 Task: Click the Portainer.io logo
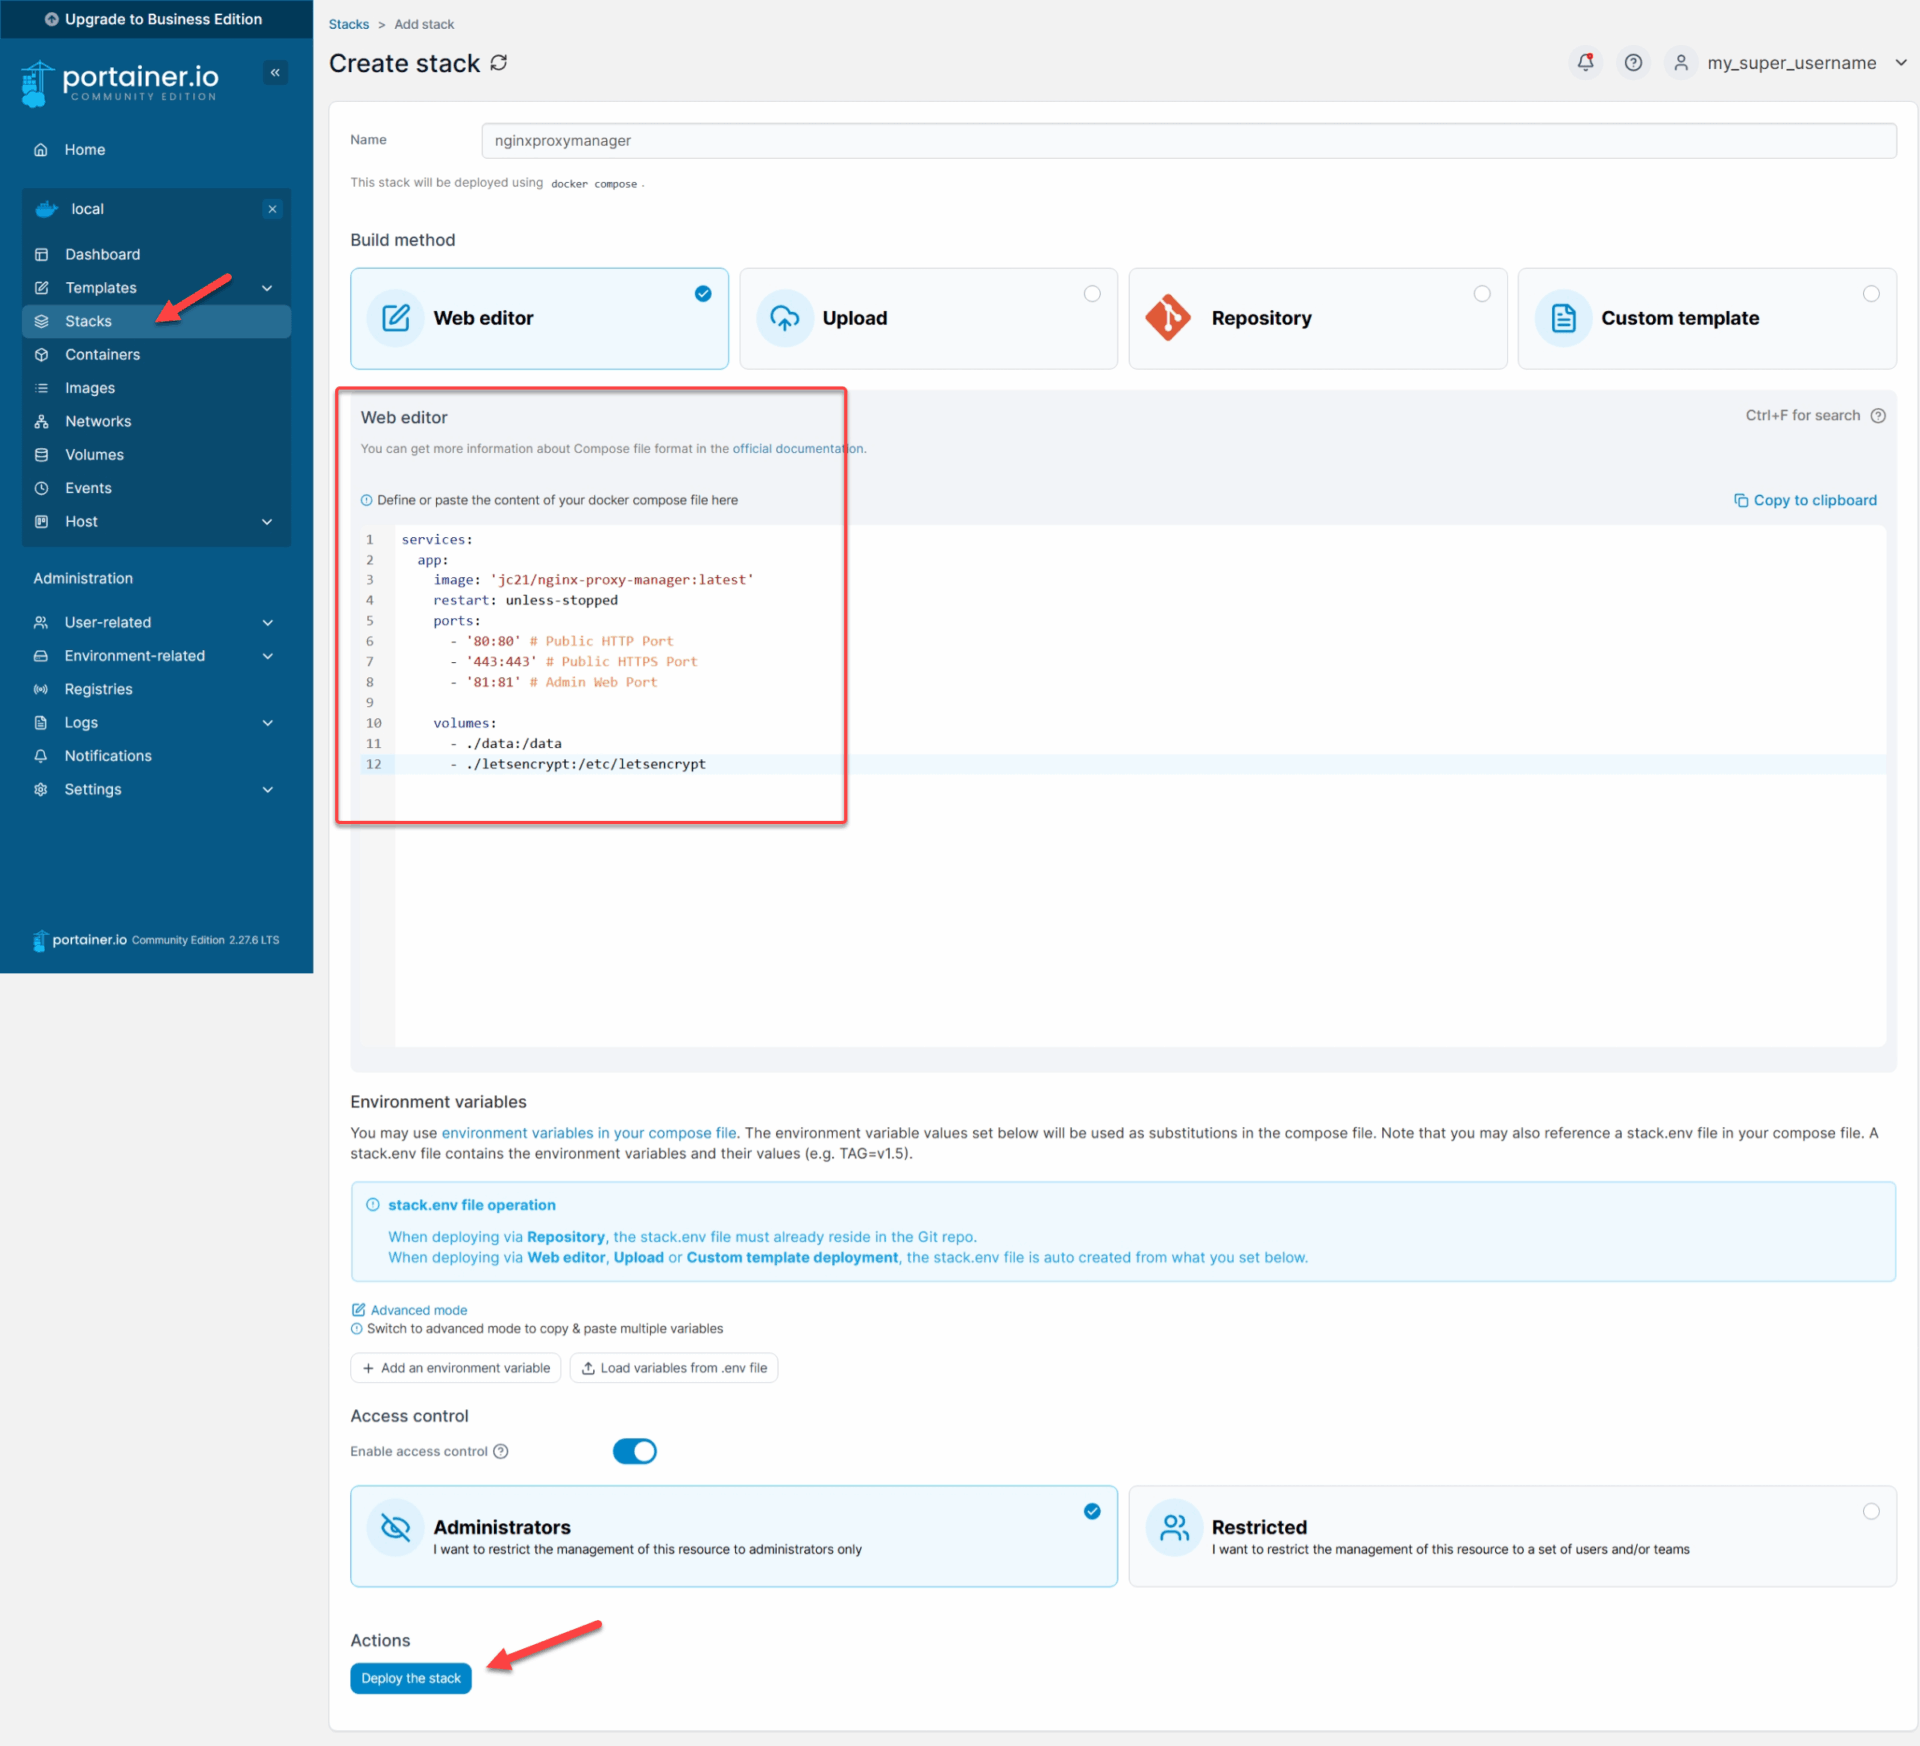(x=120, y=83)
